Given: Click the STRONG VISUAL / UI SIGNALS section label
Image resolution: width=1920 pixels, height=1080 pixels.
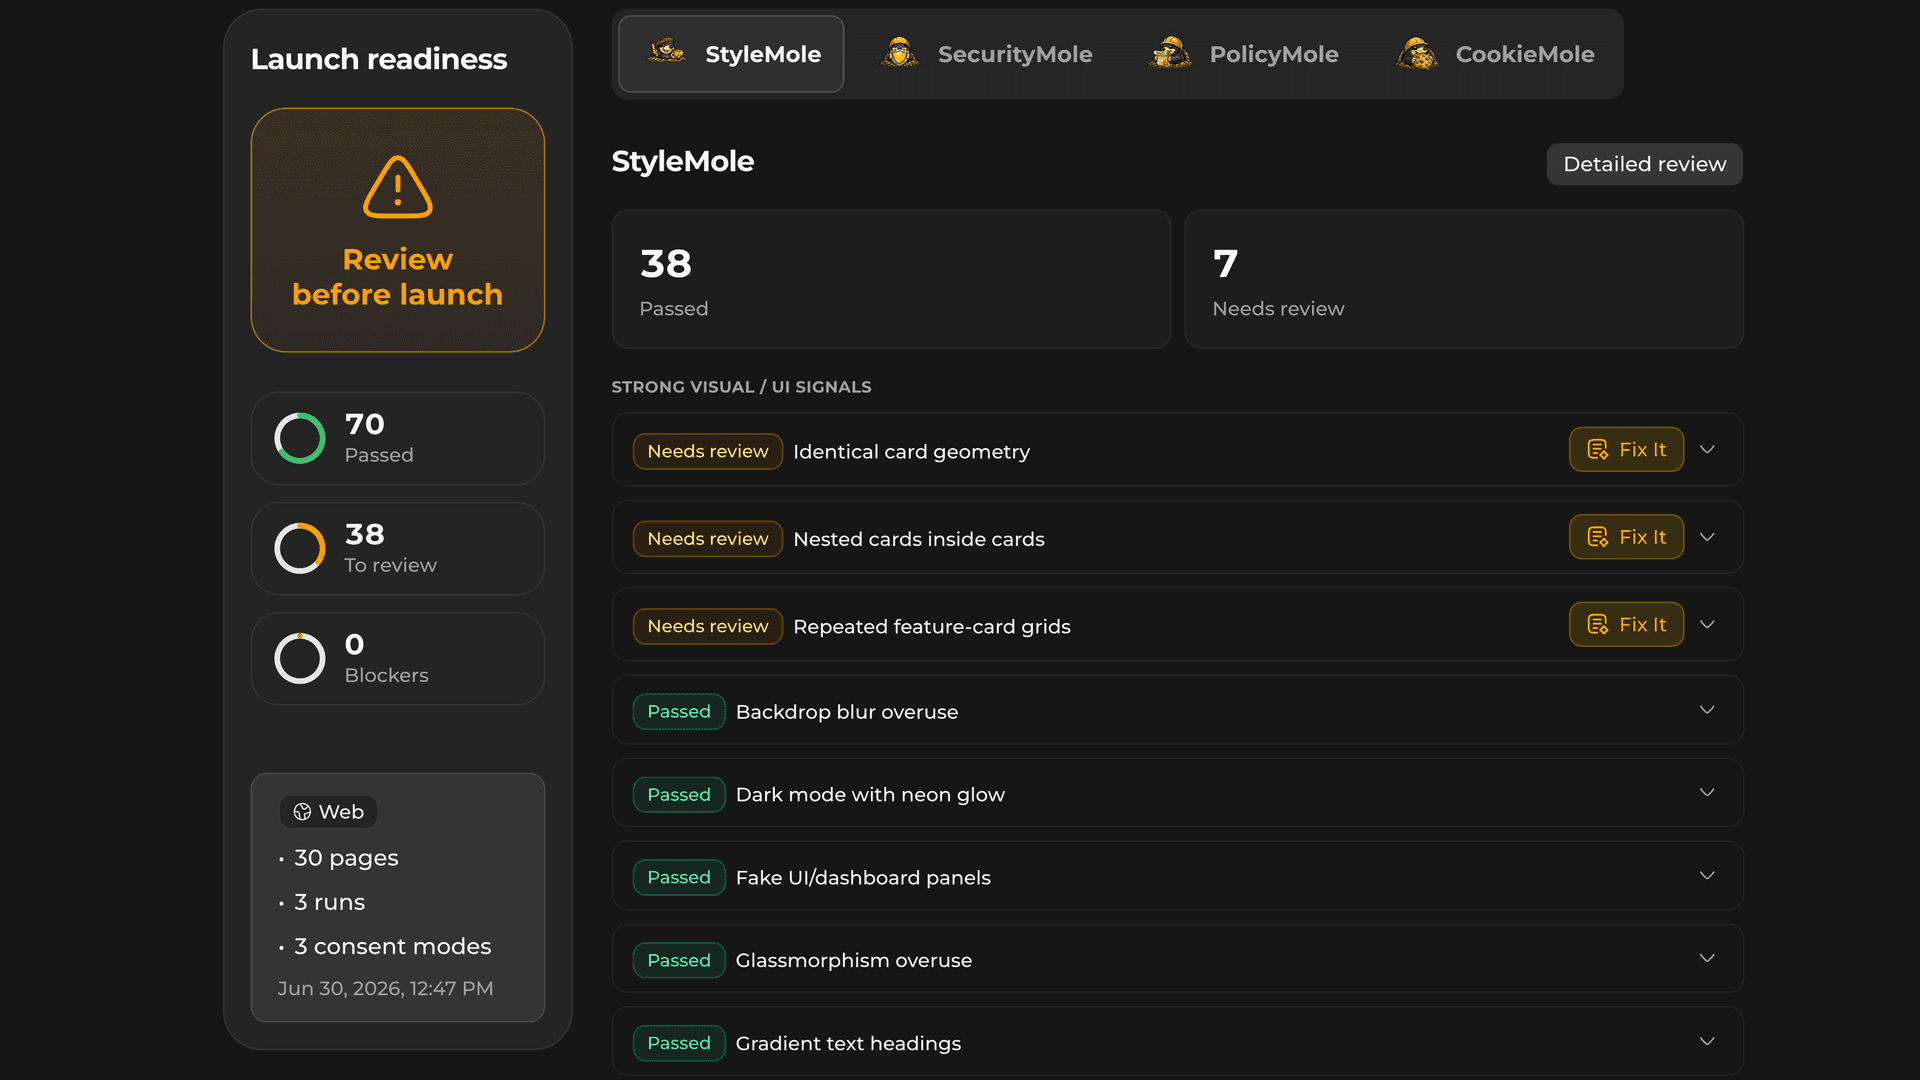Looking at the screenshot, I should (x=741, y=387).
